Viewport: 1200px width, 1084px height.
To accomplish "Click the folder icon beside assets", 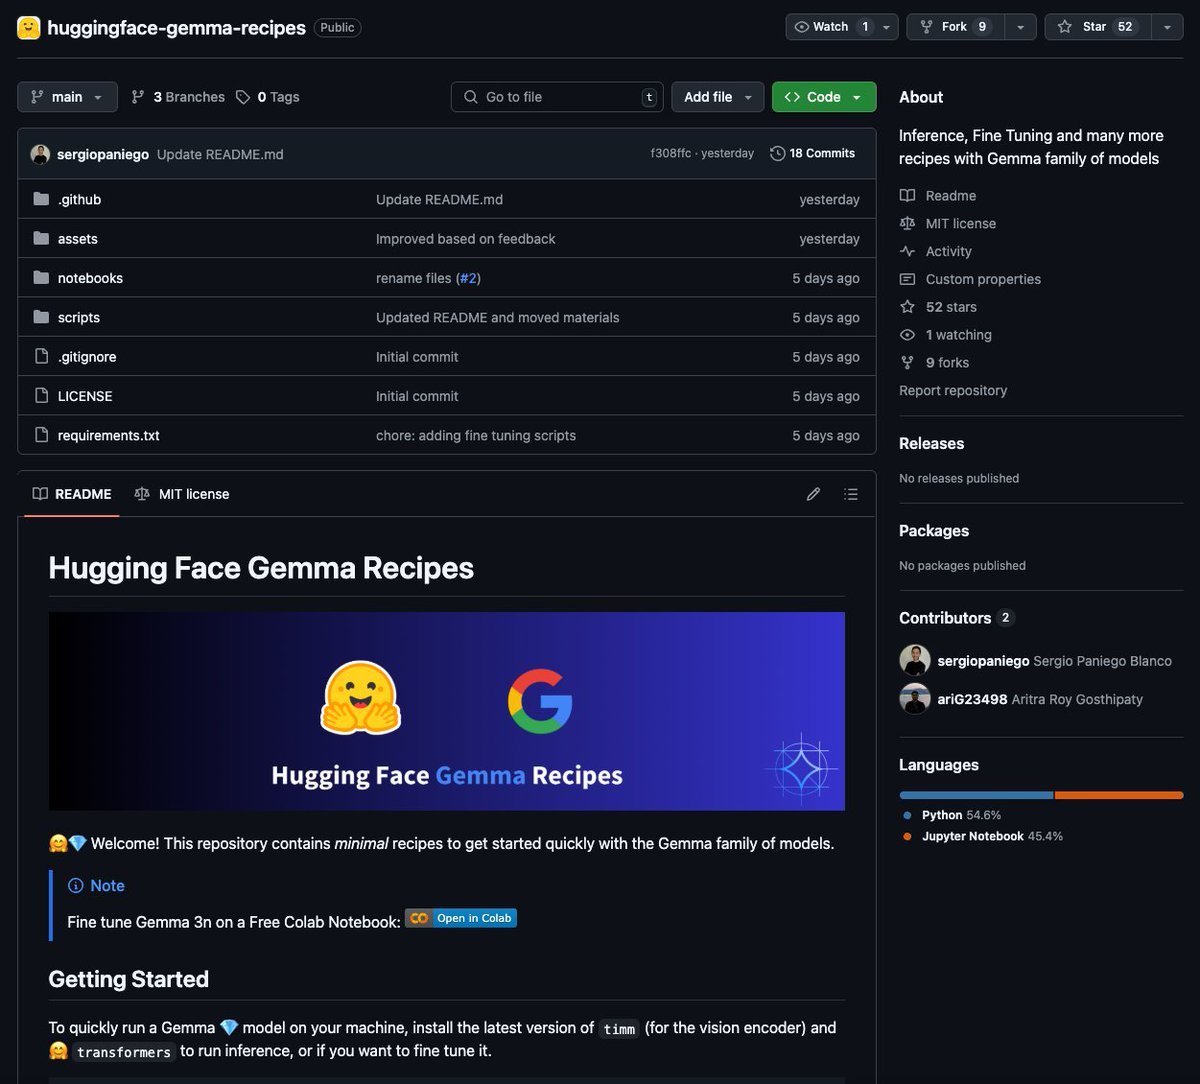I will pyautogui.click(x=41, y=238).
